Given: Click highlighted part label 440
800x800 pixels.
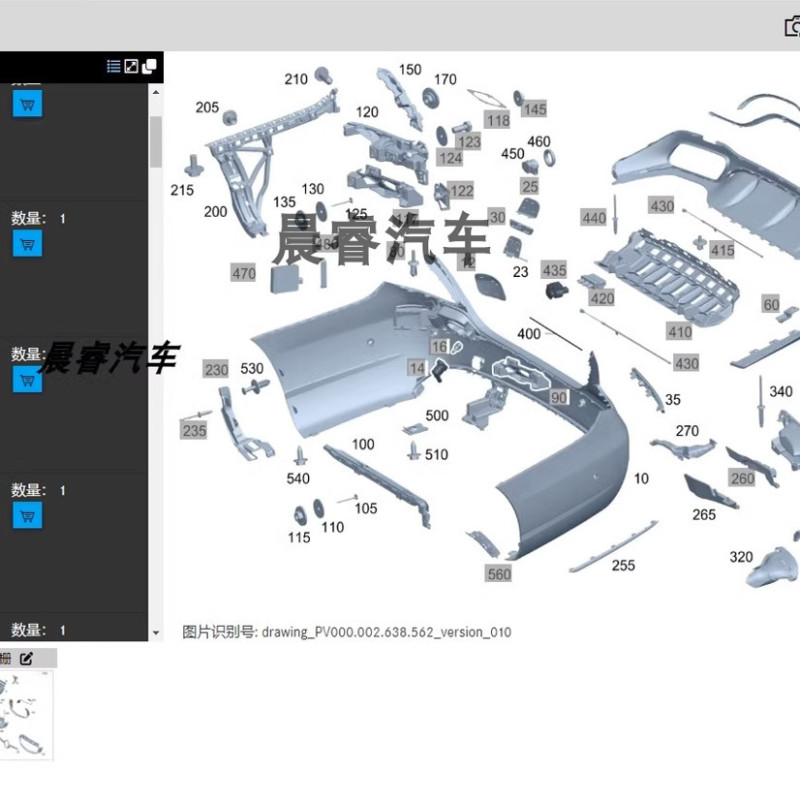Looking at the screenshot, I should [594, 218].
